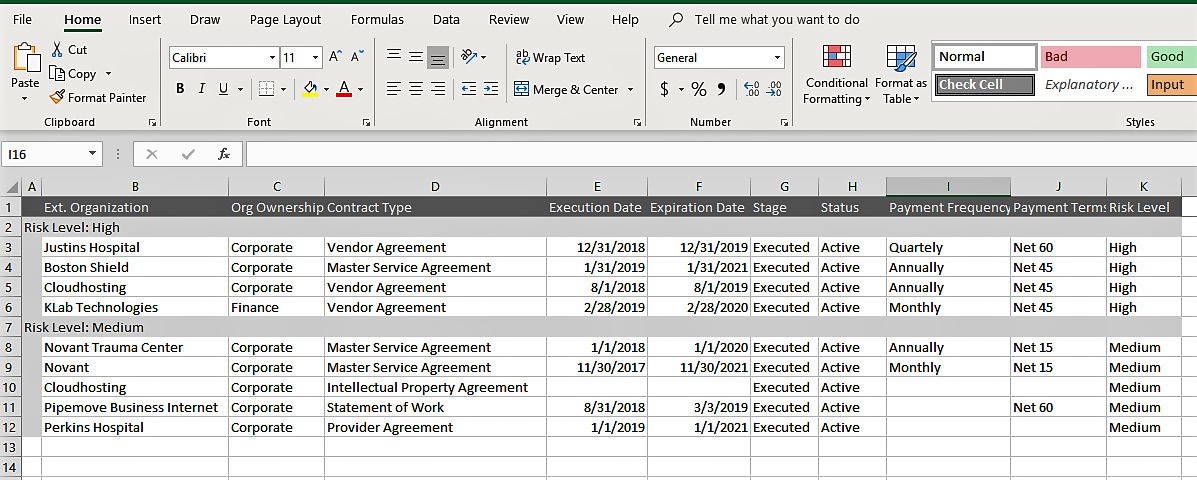Toggle Underline formatting
The width and height of the screenshot is (1197, 480).
(x=223, y=89)
